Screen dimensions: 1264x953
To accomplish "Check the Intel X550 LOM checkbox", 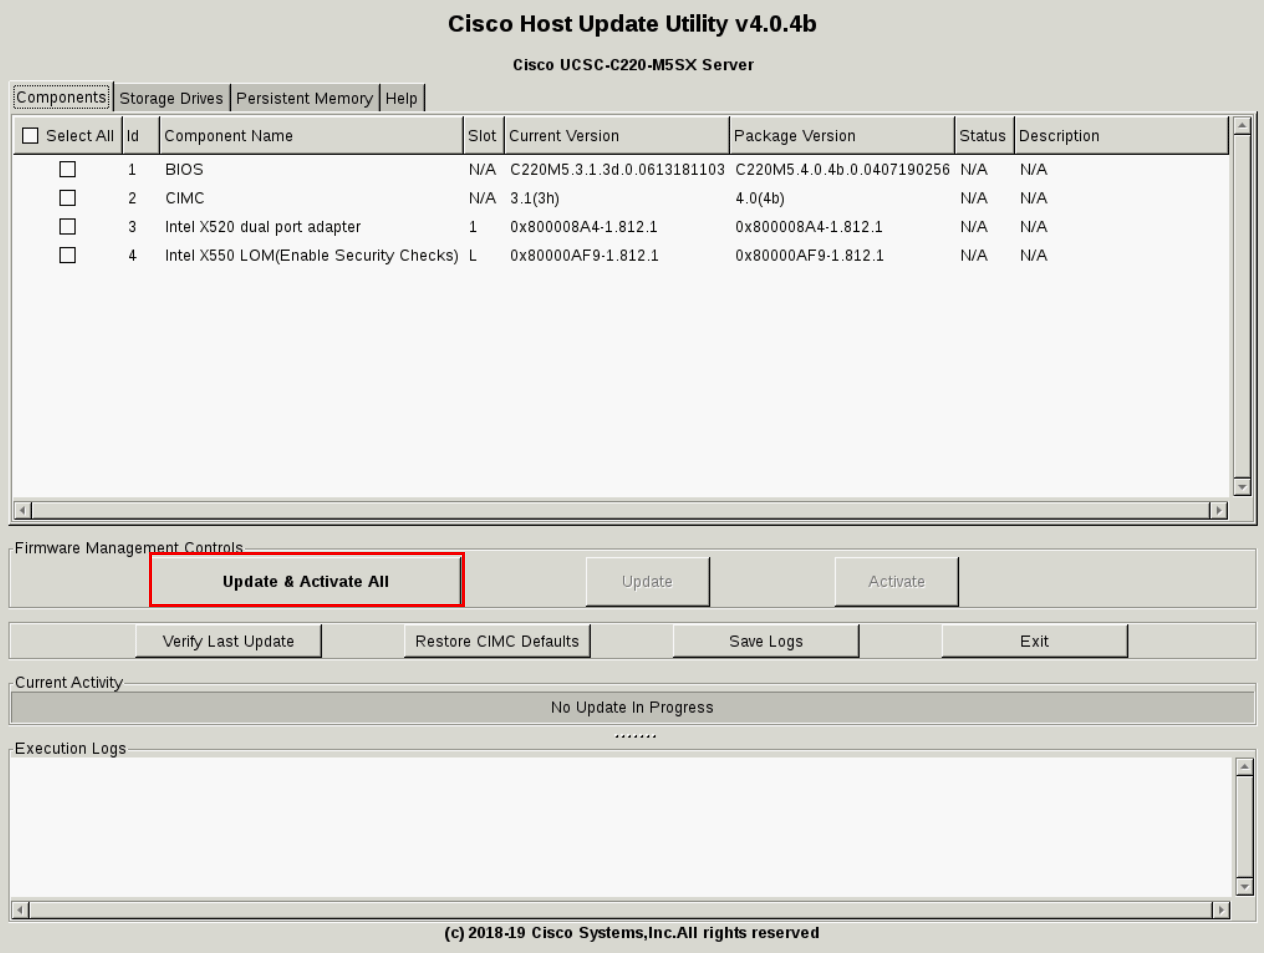I will tap(67, 255).
